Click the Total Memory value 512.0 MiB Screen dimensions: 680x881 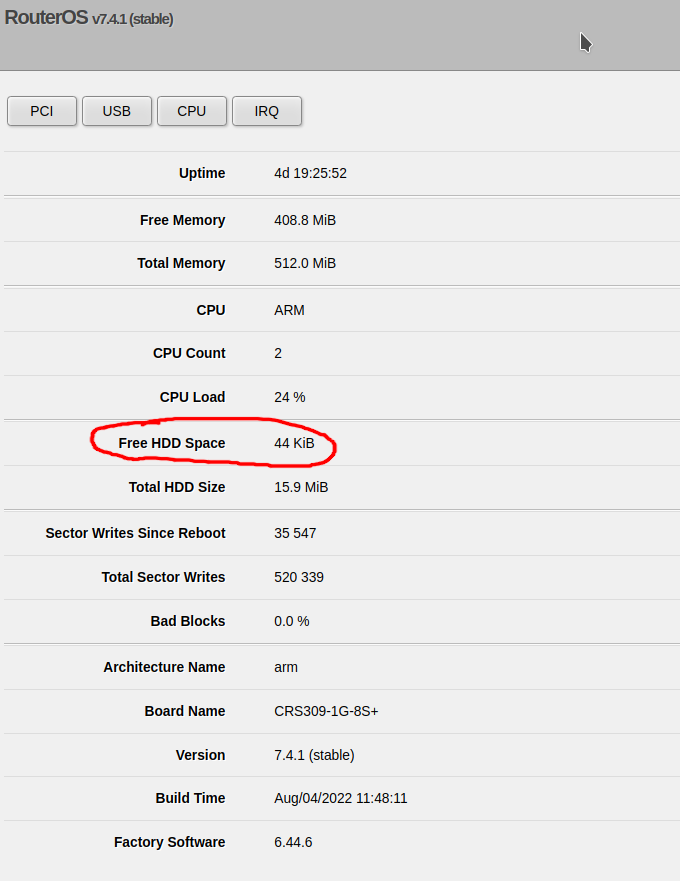click(305, 264)
